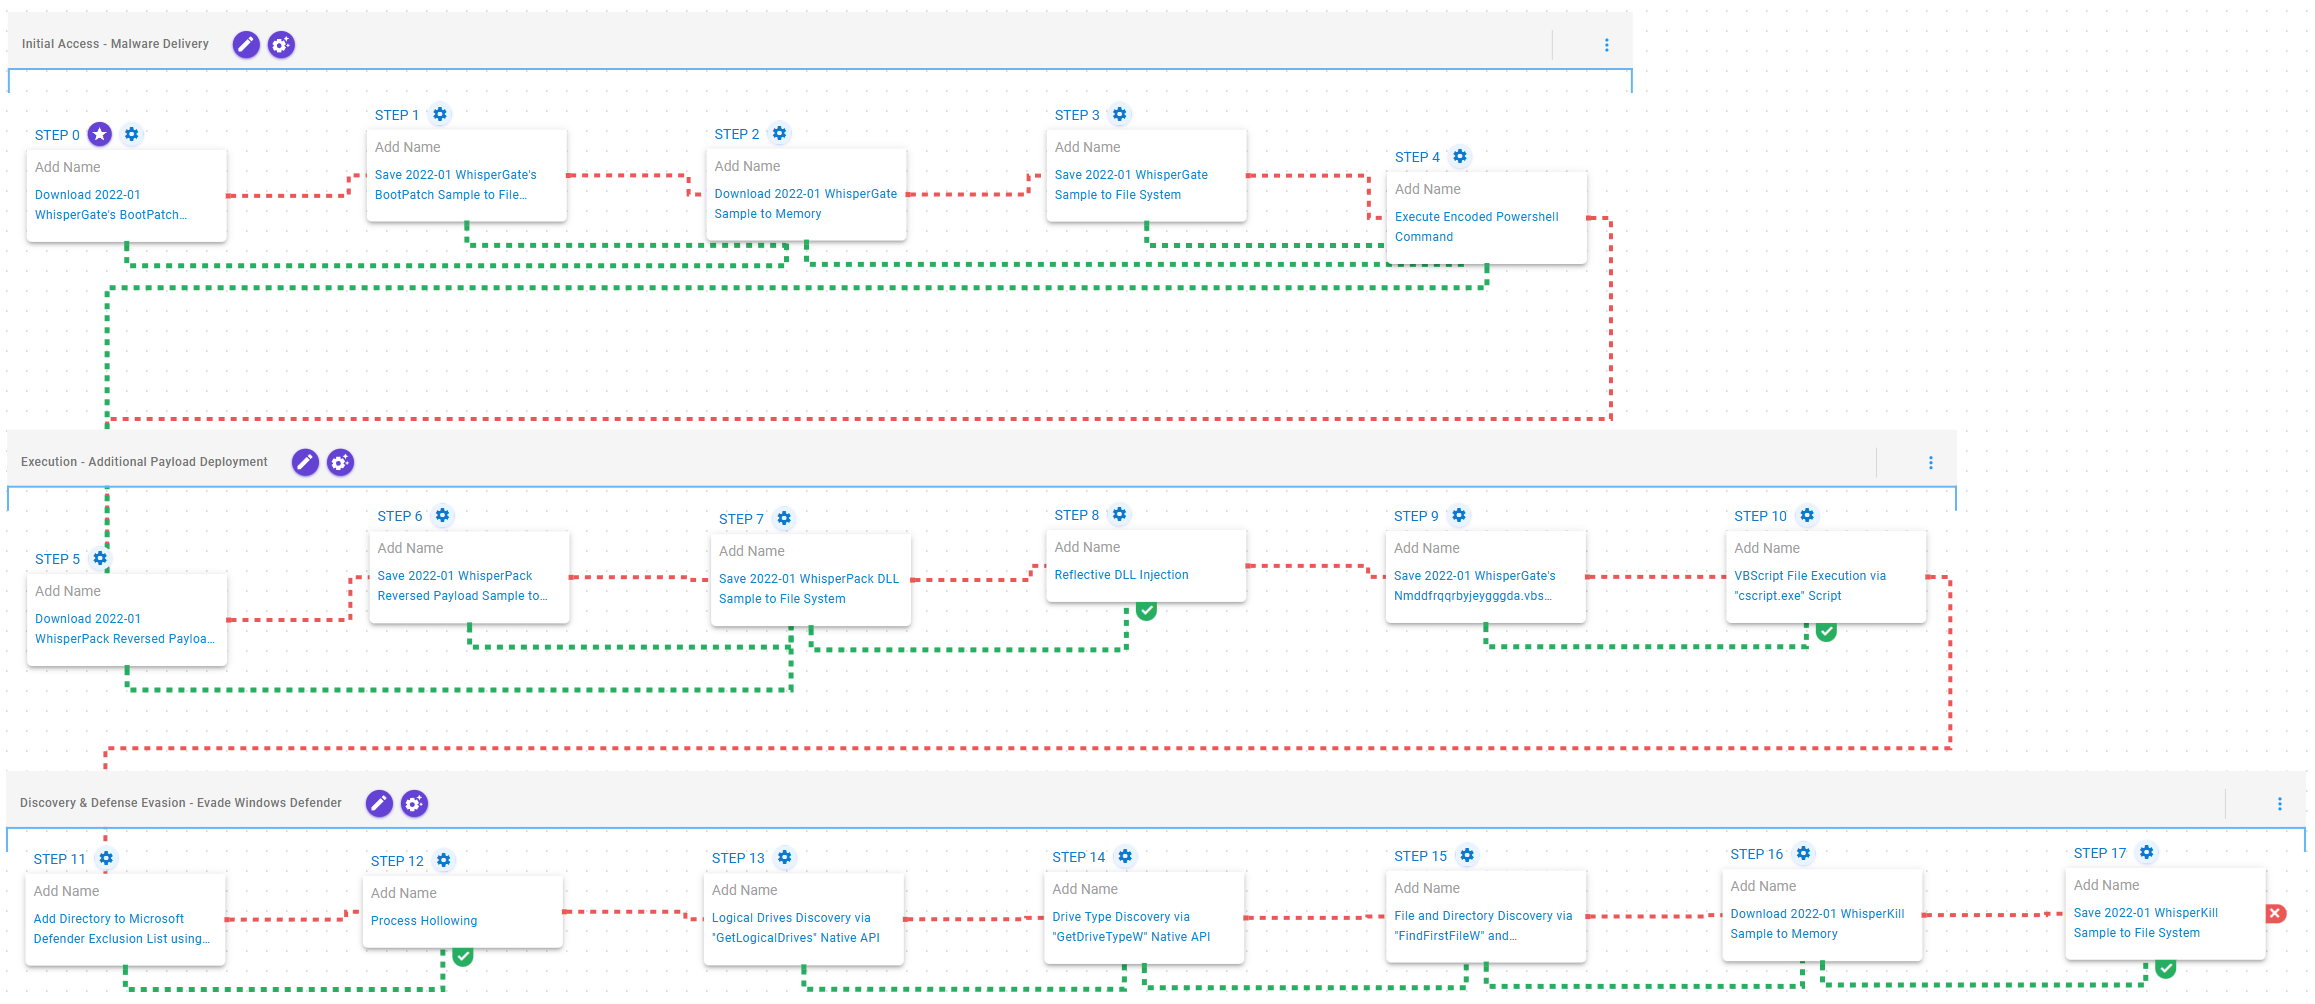Click the pencil edit icon for Initial Access phase
2315x1004 pixels.
[x=246, y=44]
